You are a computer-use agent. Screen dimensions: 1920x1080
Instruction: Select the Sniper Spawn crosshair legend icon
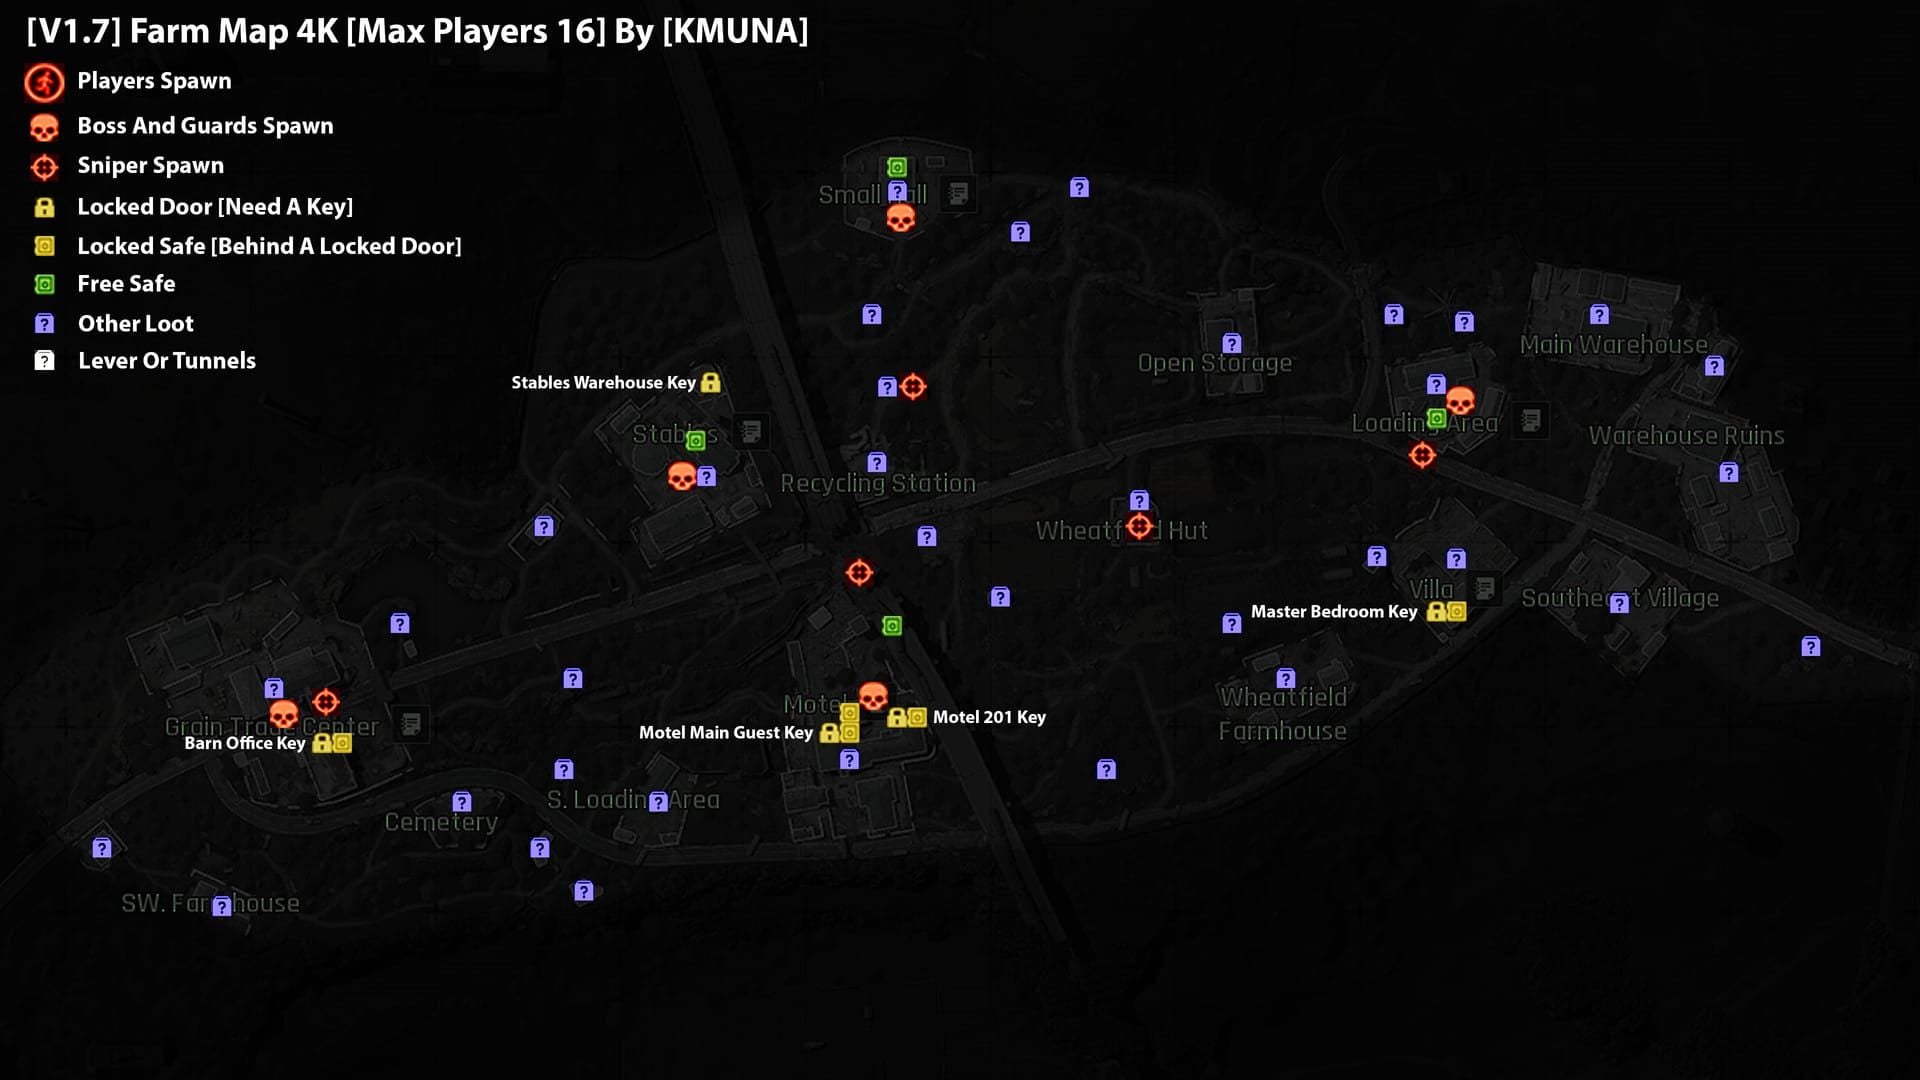tap(43, 166)
